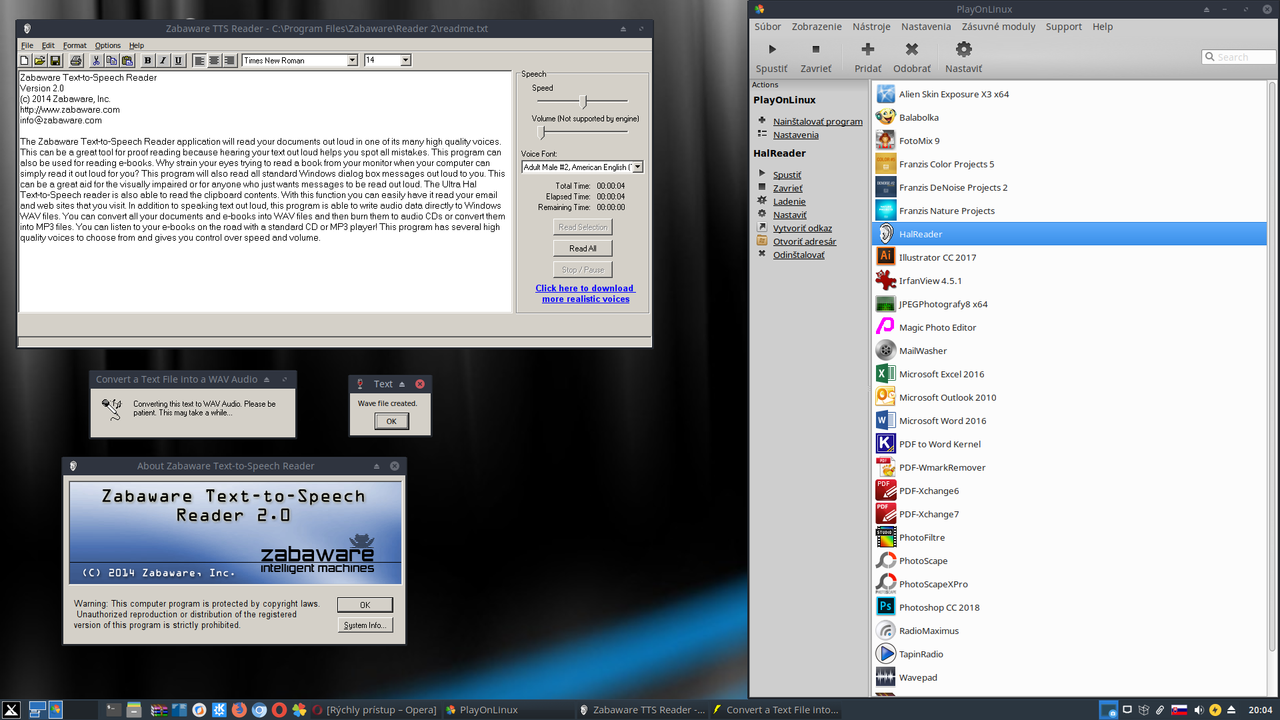Click Odinštalovať in HalReader actions
This screenshot has height=720, width=1280.
799,255
